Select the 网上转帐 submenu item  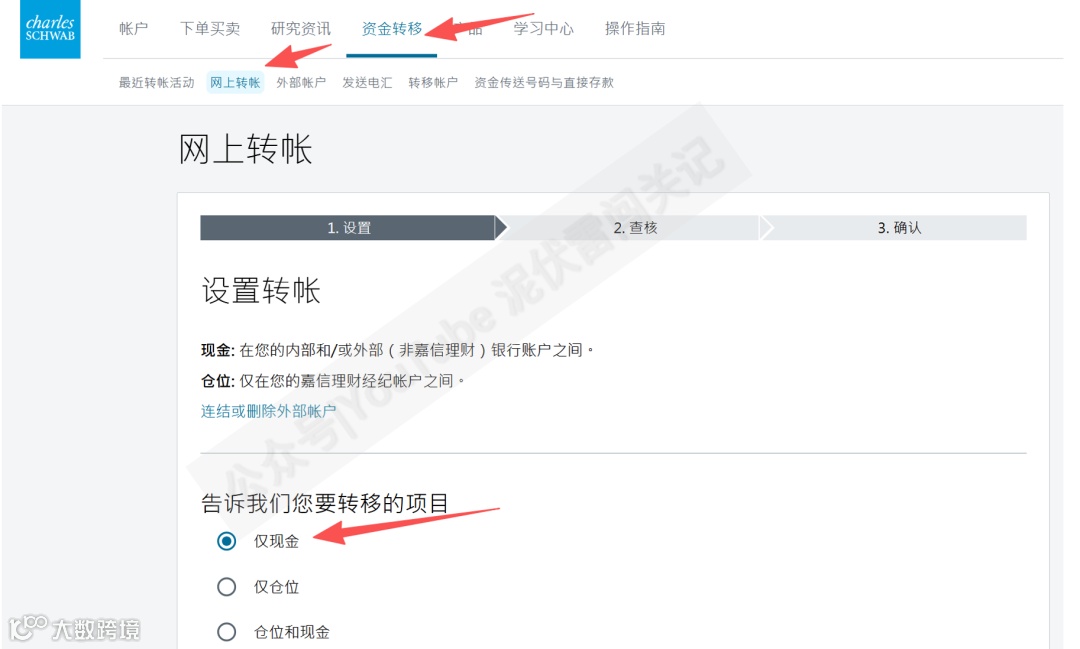pyautogui.click(x=236, y=83)
